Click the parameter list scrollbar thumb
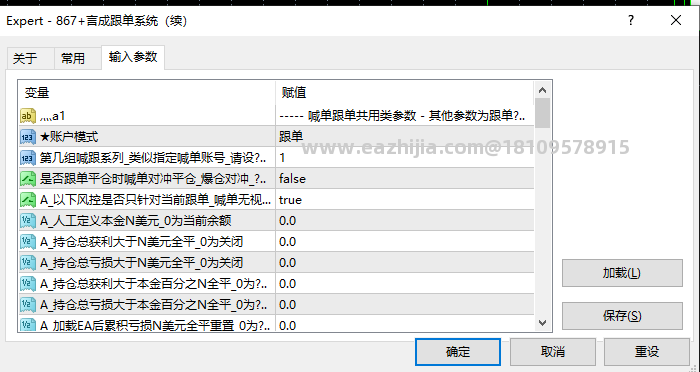Screen dimensions: 700x372 click(x=542, y=113)
